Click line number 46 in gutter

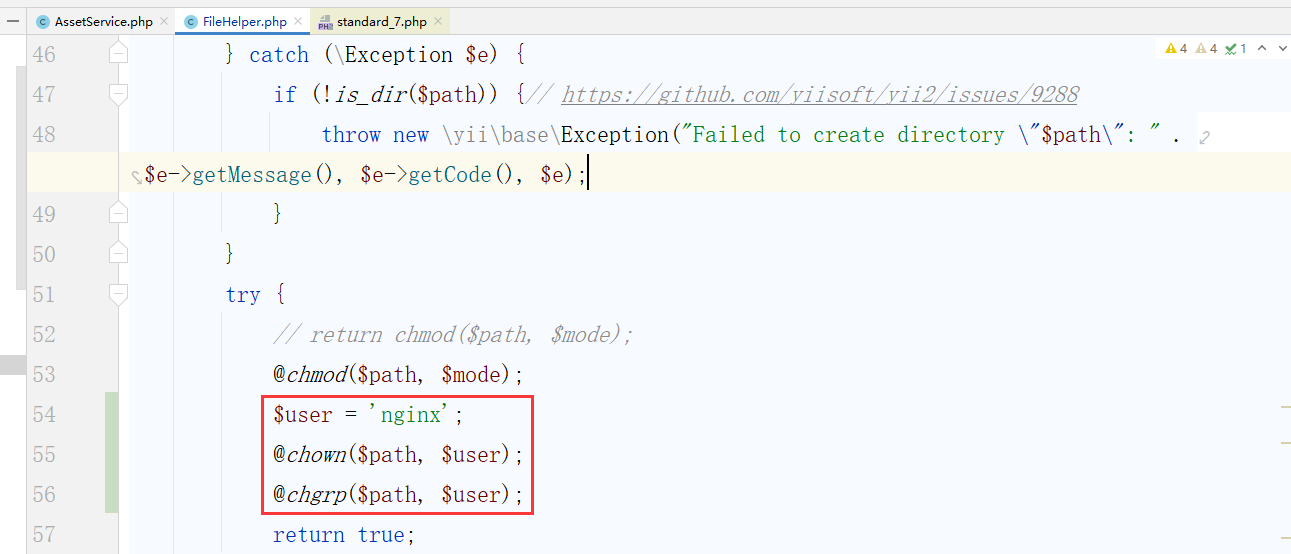point(44,54)
